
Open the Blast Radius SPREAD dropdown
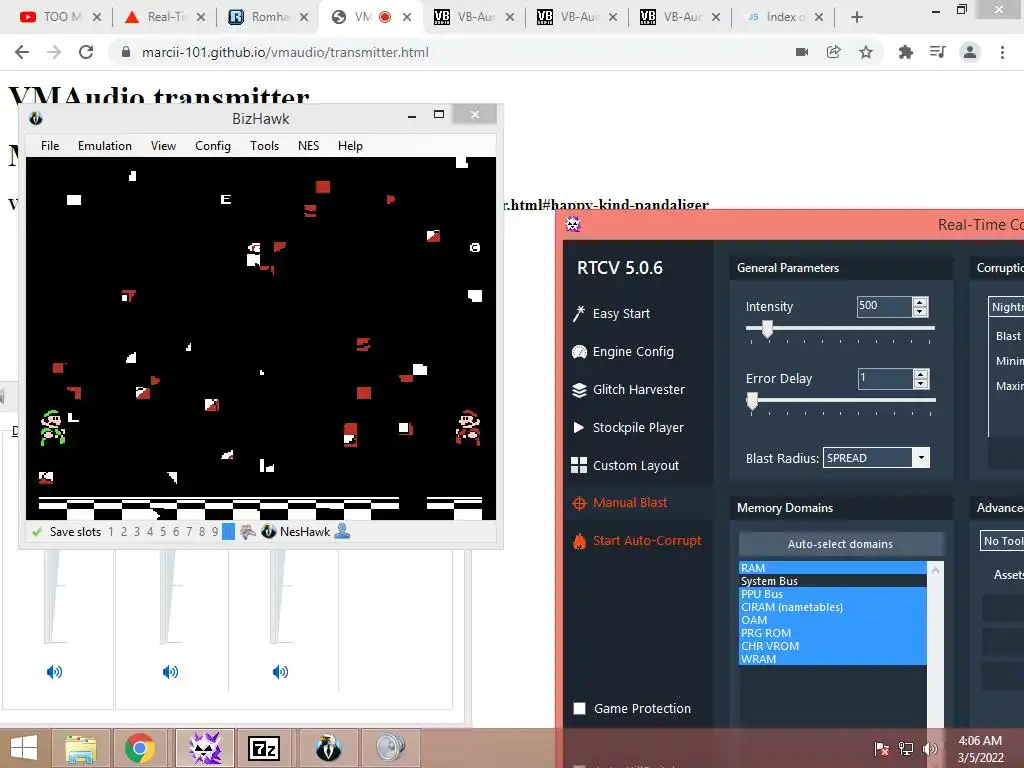(921, 458)
